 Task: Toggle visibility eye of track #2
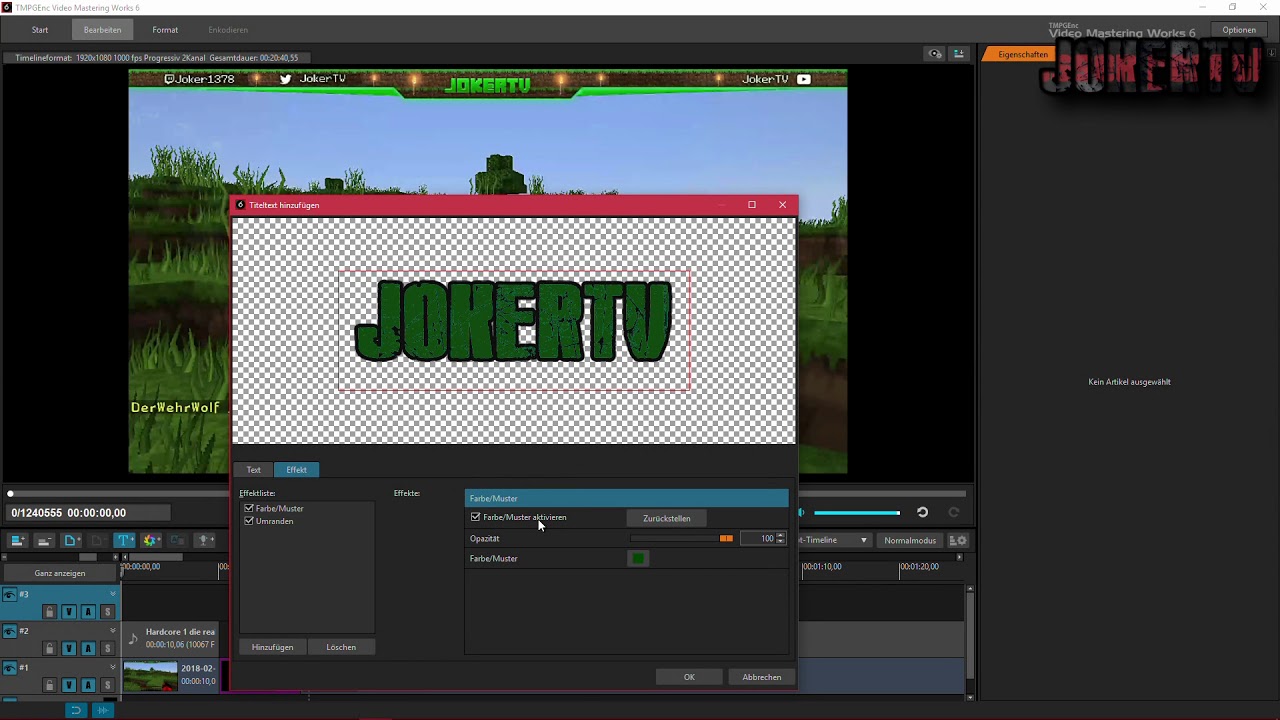[x=9, y=631]
